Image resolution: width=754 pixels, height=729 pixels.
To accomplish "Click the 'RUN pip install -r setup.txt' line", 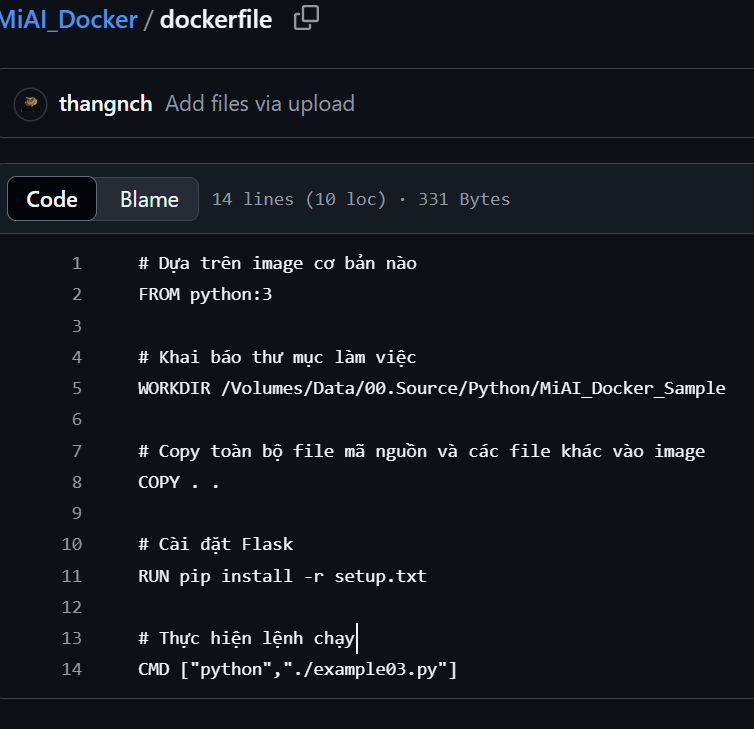I will (x=282, y=576).
